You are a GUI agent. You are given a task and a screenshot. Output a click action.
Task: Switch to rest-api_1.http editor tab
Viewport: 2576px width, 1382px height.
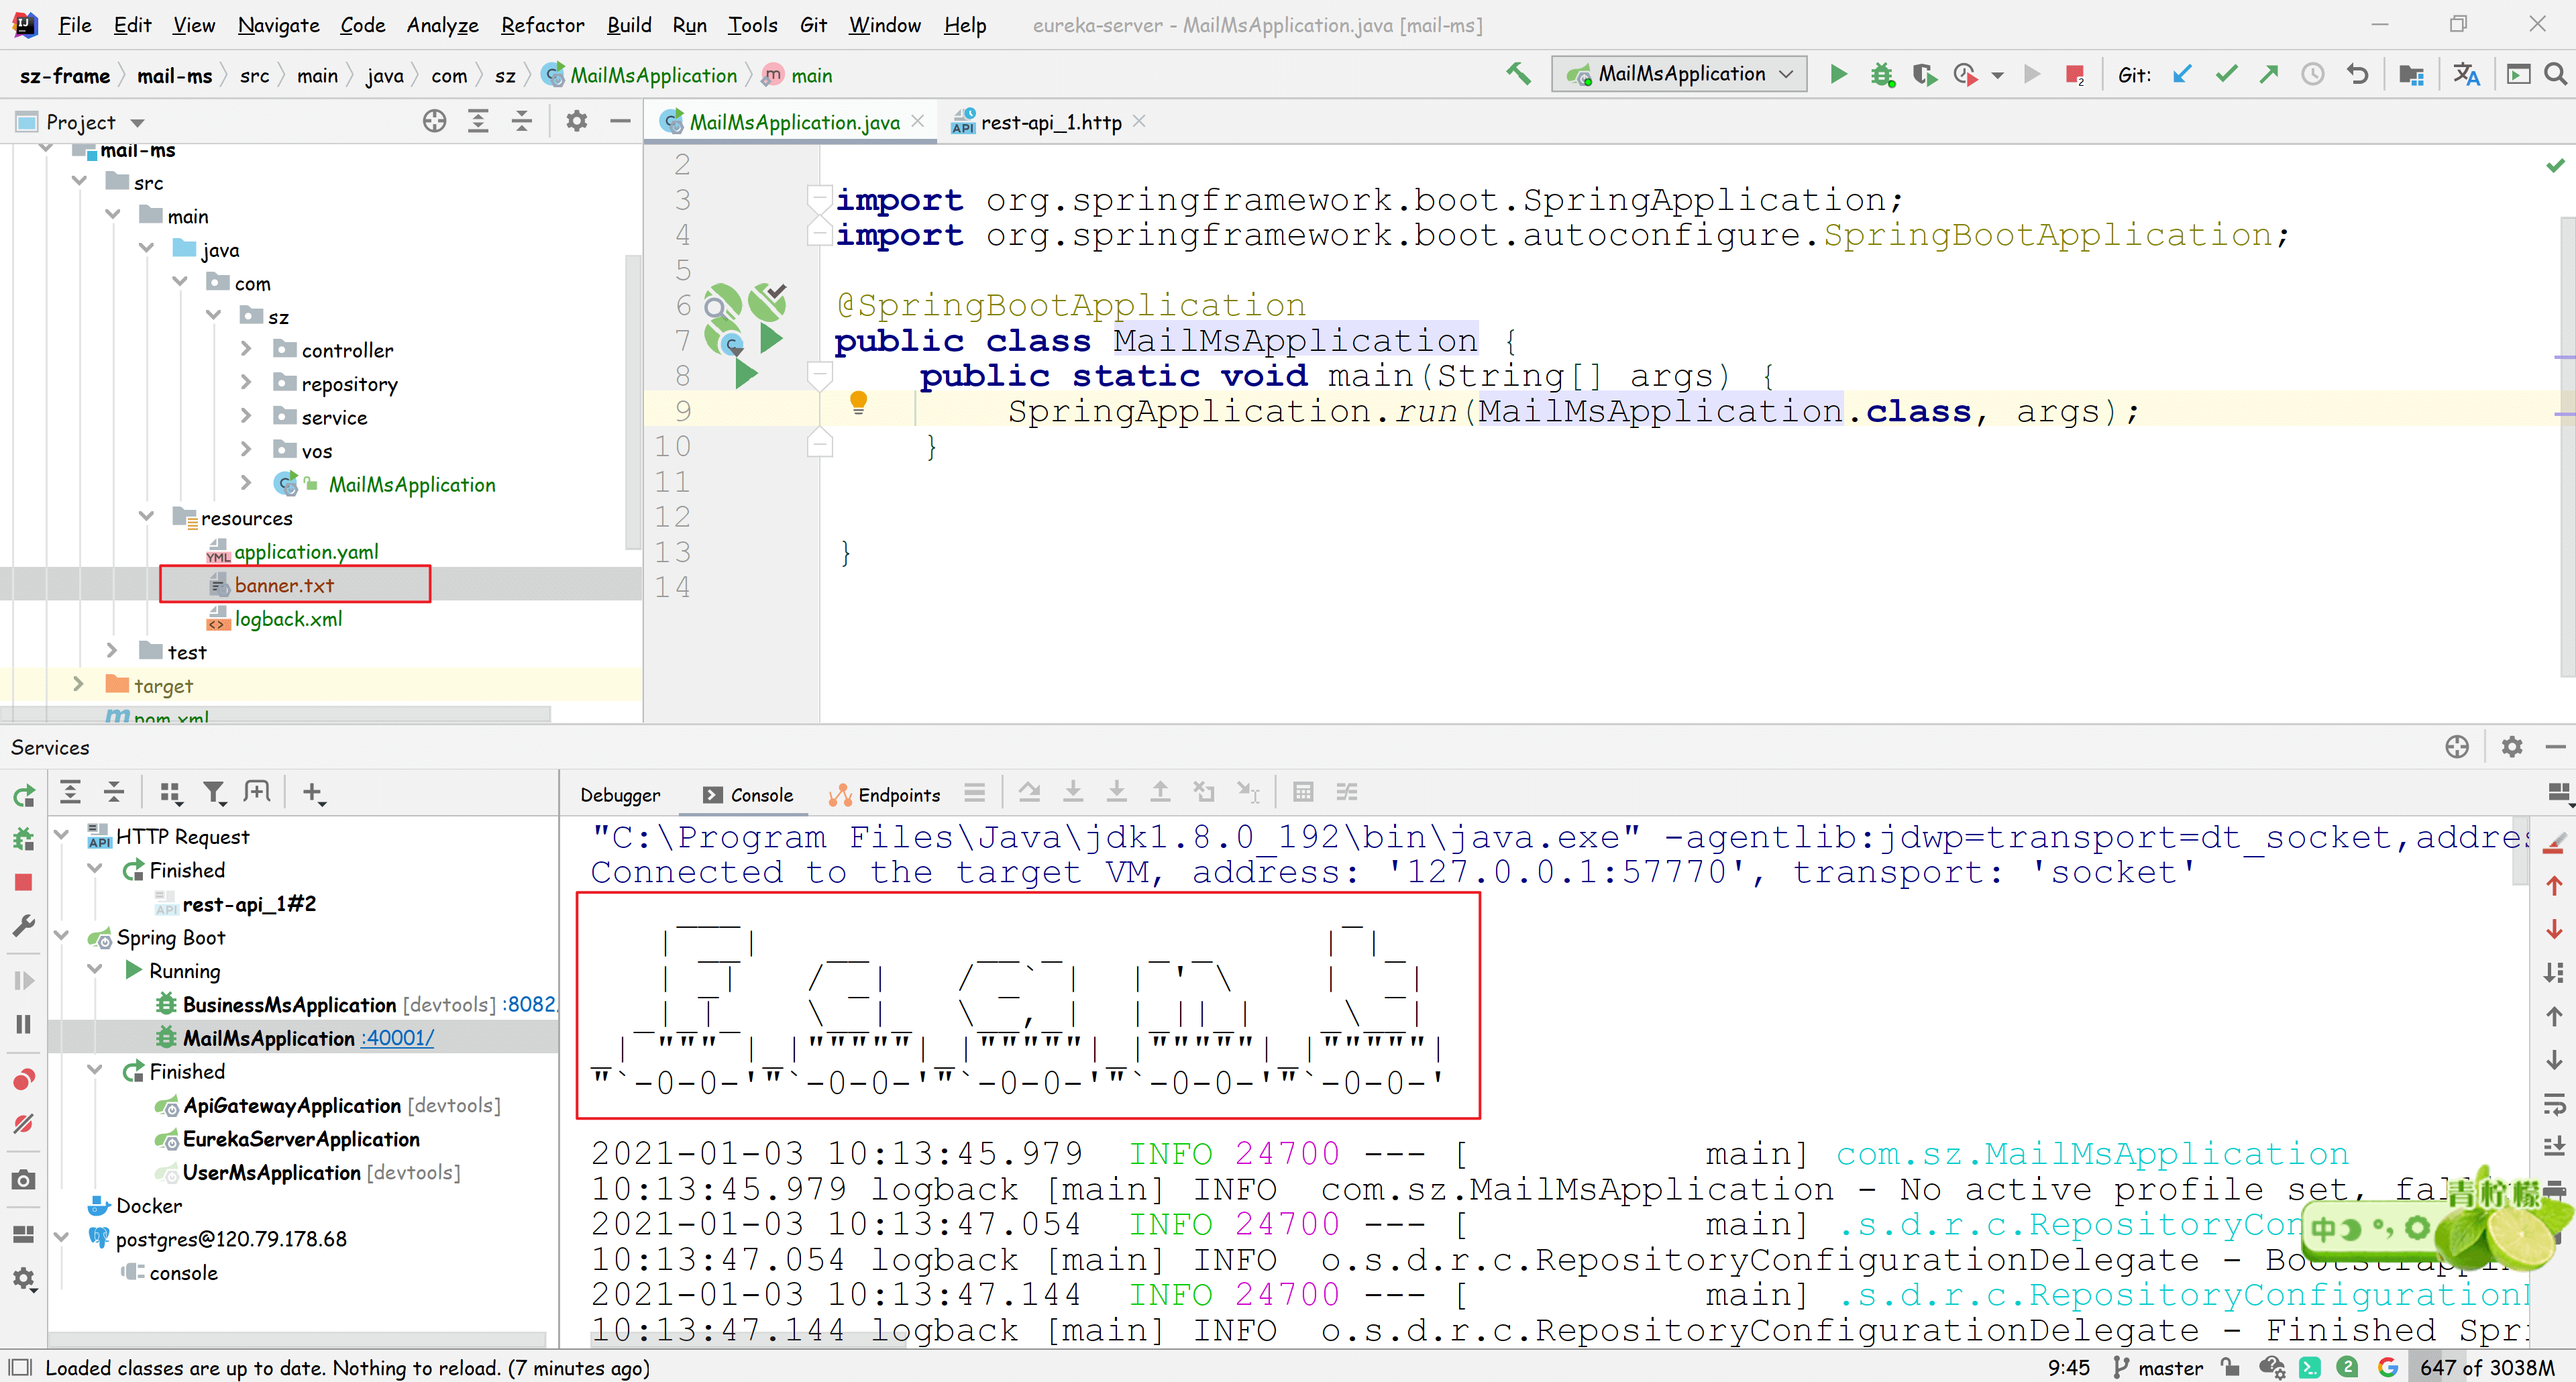click(1050, 122)
